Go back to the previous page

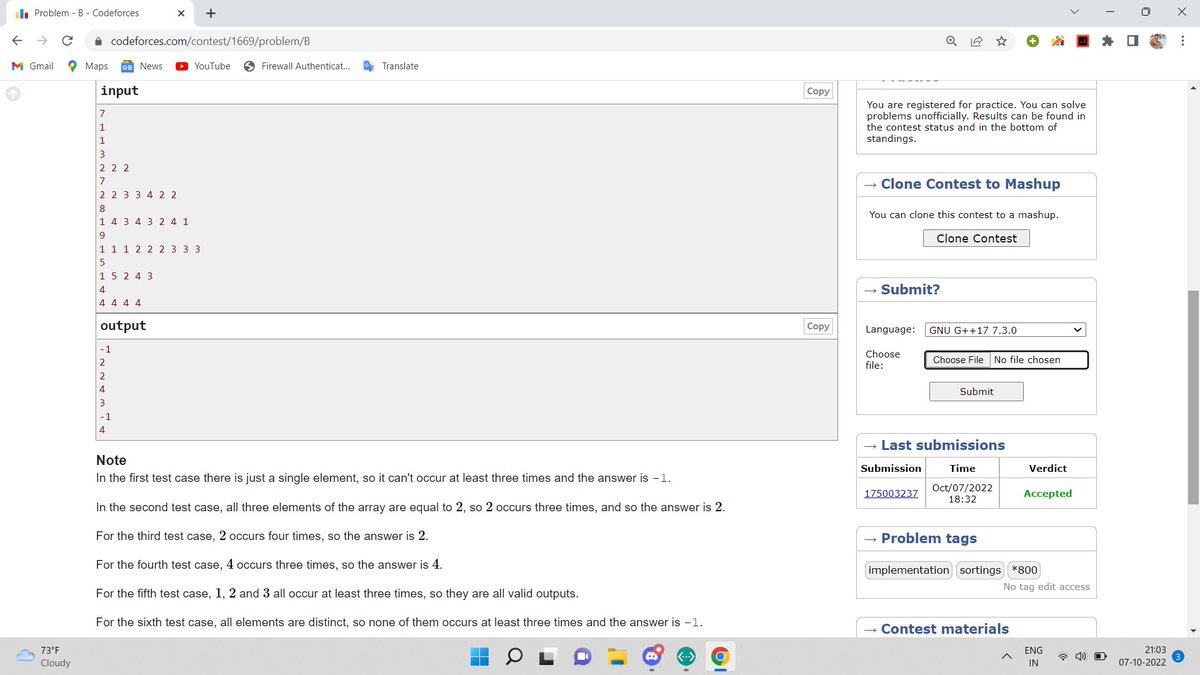coord(17,41)
